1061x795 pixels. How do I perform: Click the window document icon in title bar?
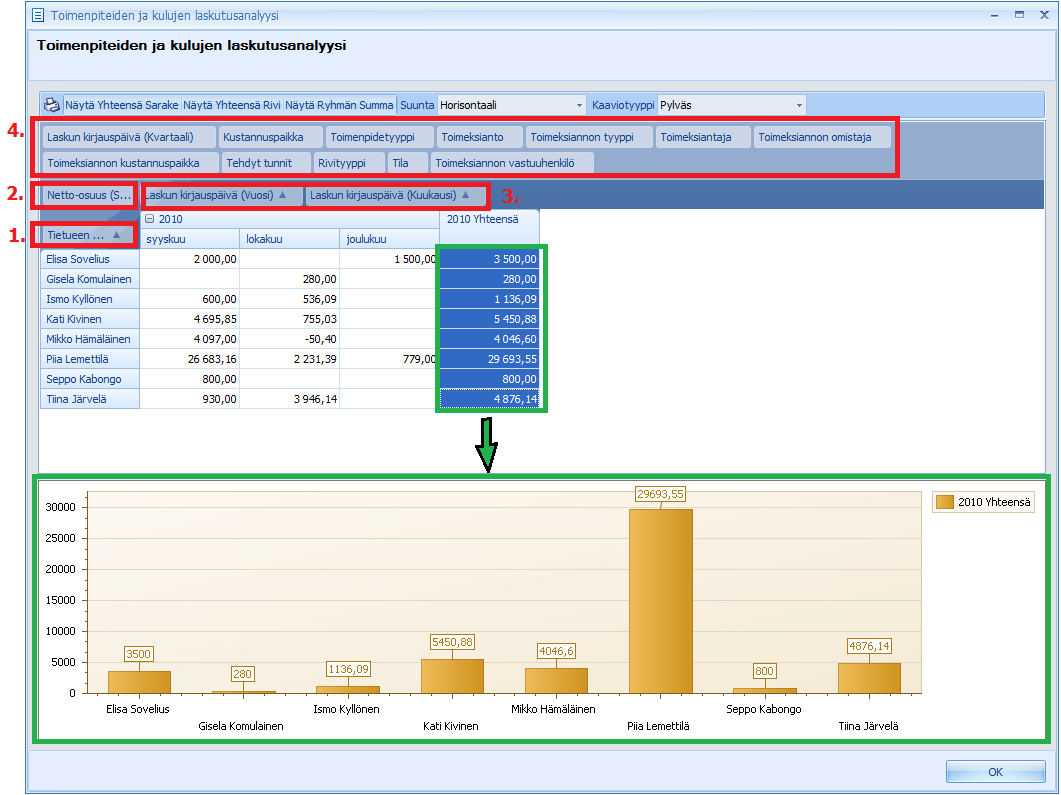click(x=39, y=15)
